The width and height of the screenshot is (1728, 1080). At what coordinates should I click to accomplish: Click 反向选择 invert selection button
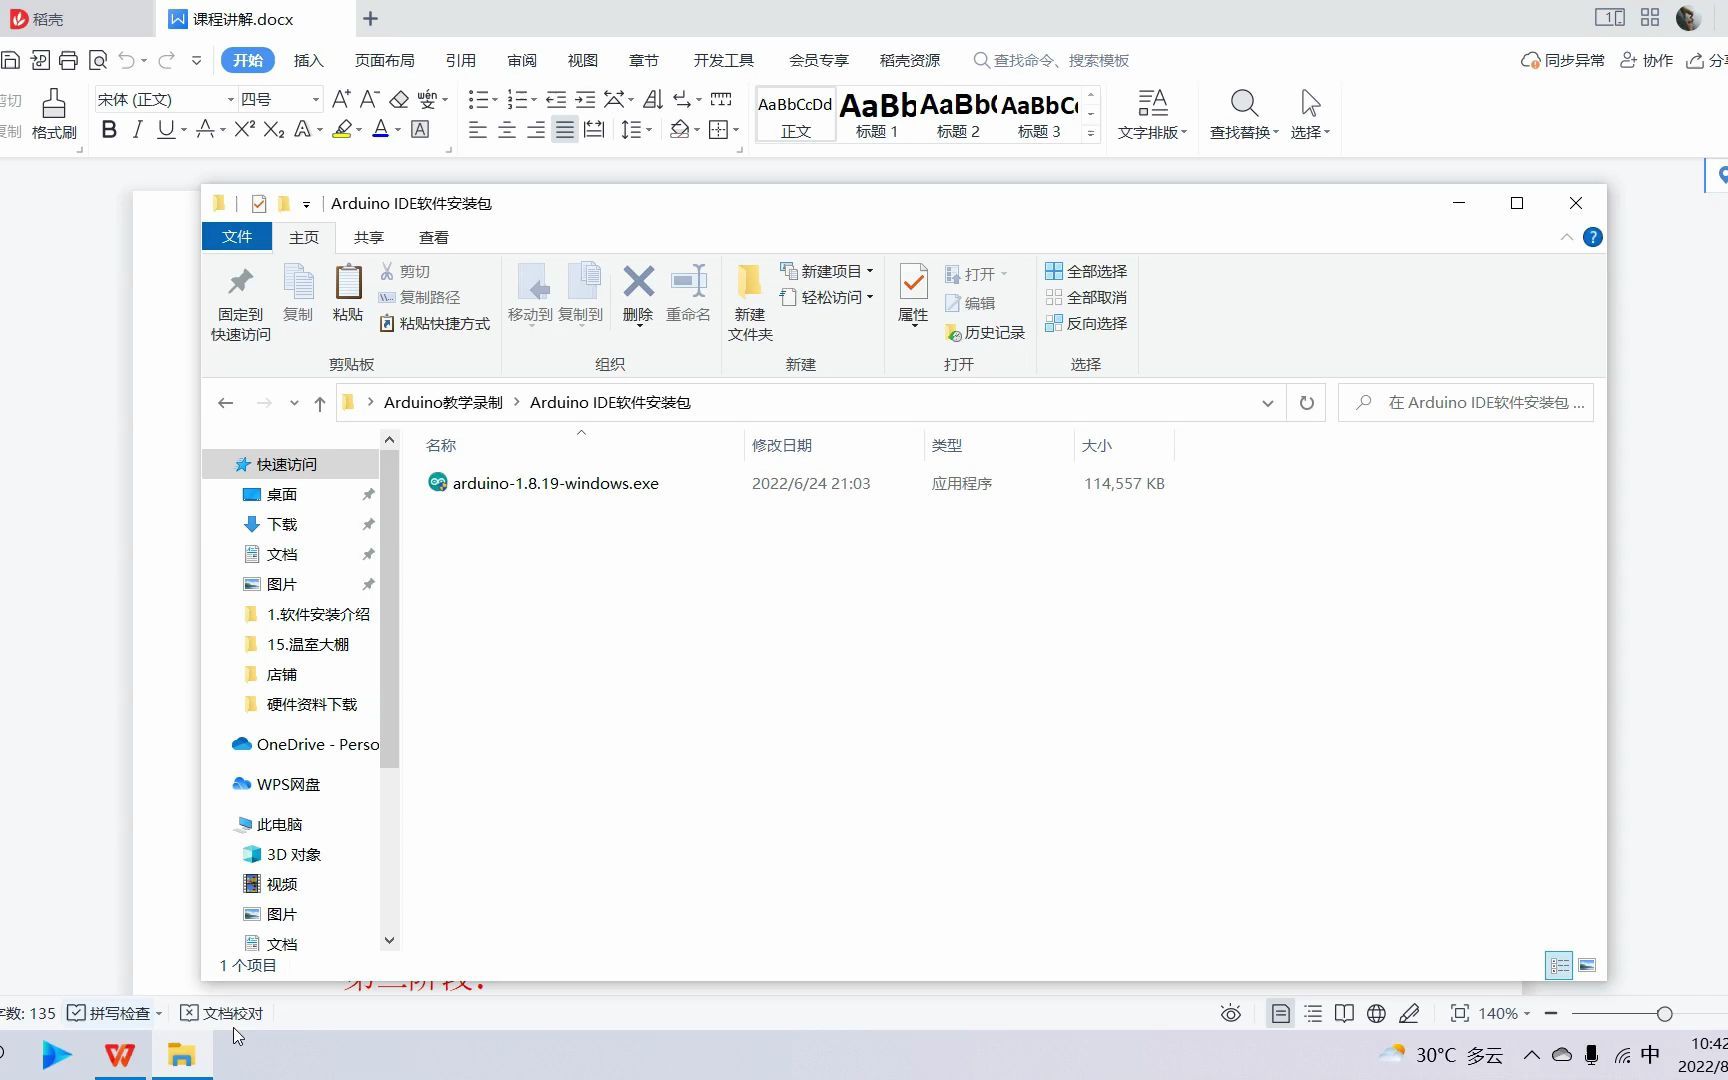point(1086,323)
